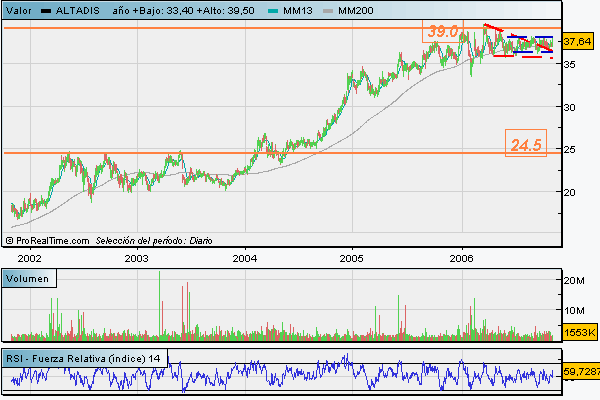Click the 2005 year axis label

pyautogui.click(x=351, y=259)
